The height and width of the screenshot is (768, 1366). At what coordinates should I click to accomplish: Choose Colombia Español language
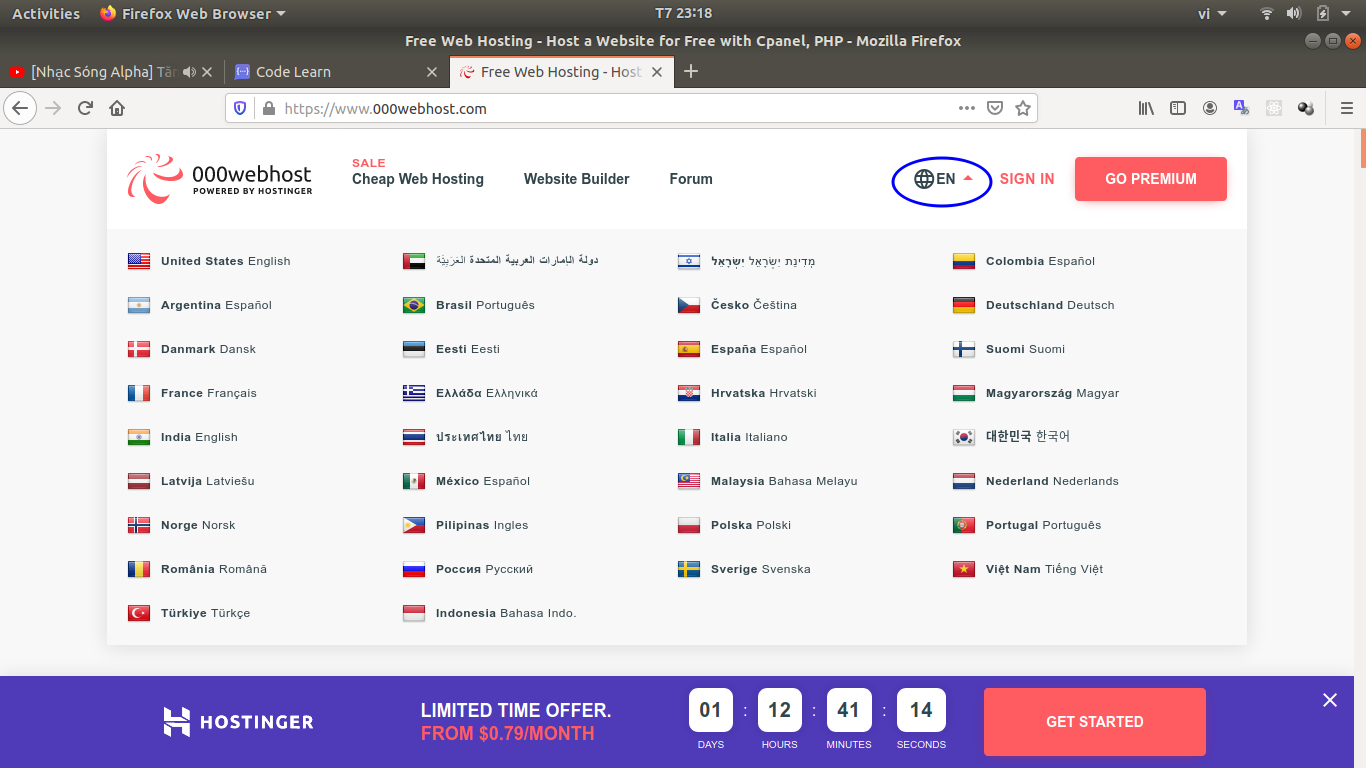pyautogui.click(x=1024, y=261)
